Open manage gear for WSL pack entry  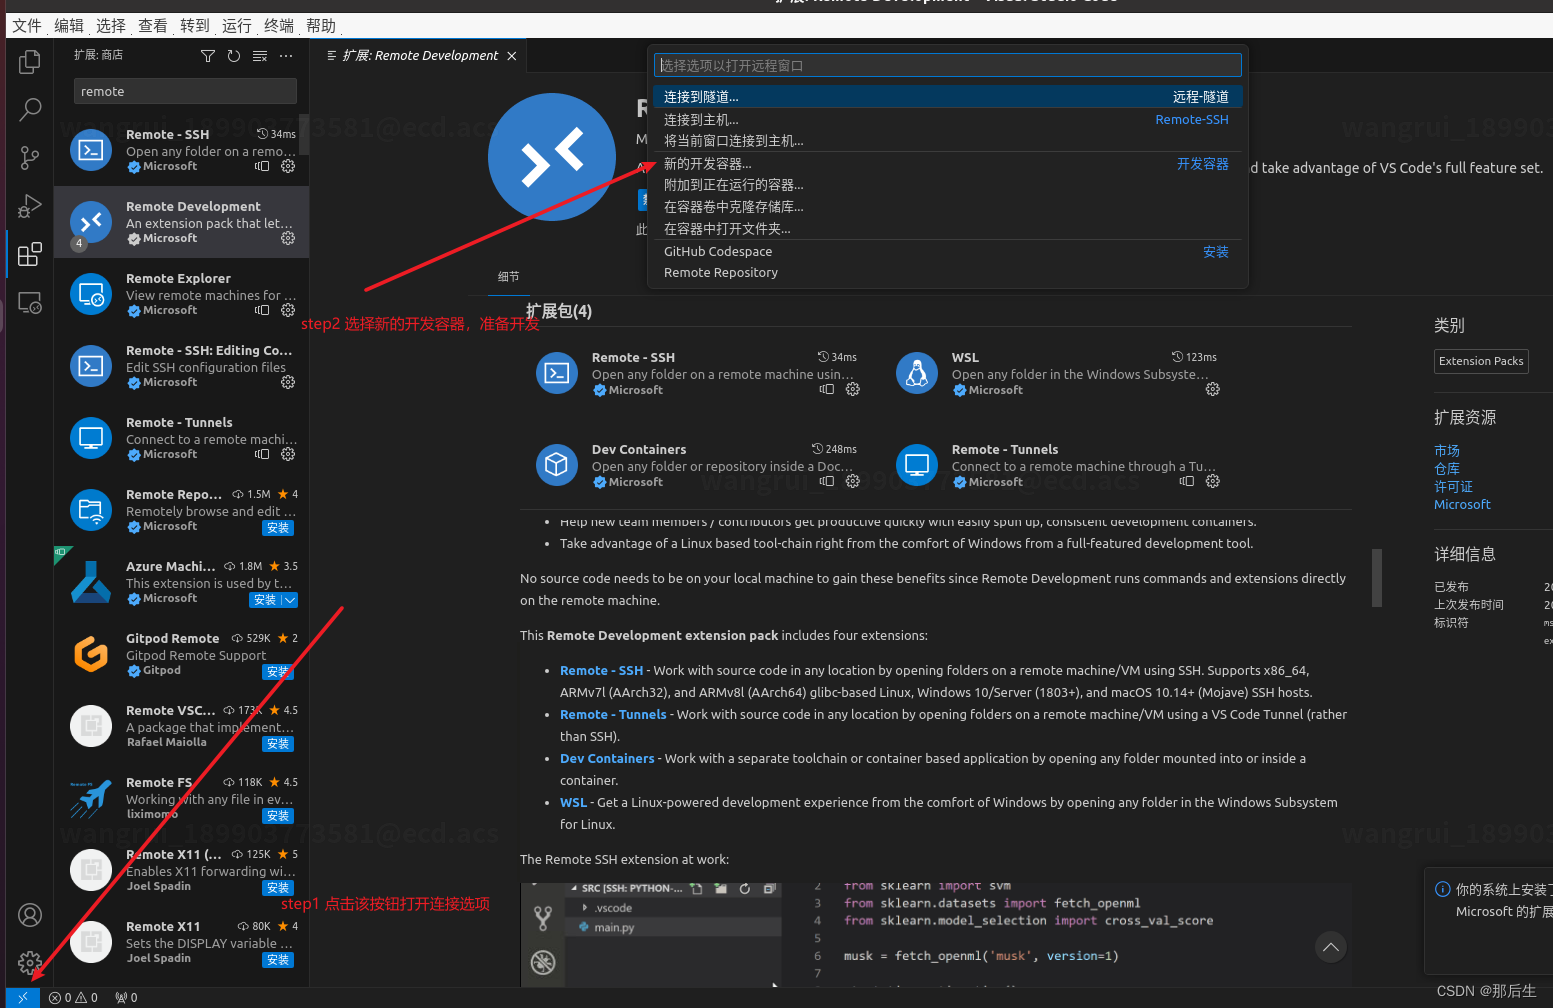(1213, 389)
